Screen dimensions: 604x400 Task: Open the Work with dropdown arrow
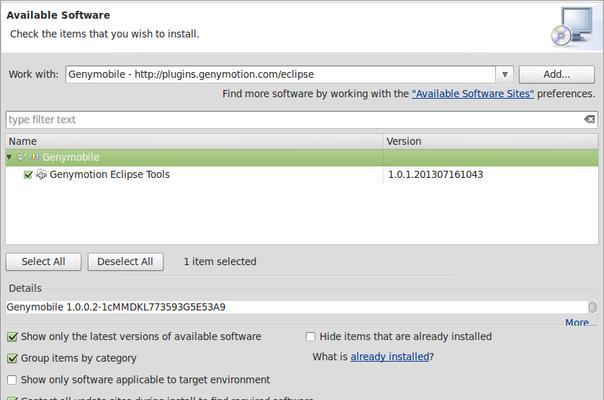coord(505,74)
